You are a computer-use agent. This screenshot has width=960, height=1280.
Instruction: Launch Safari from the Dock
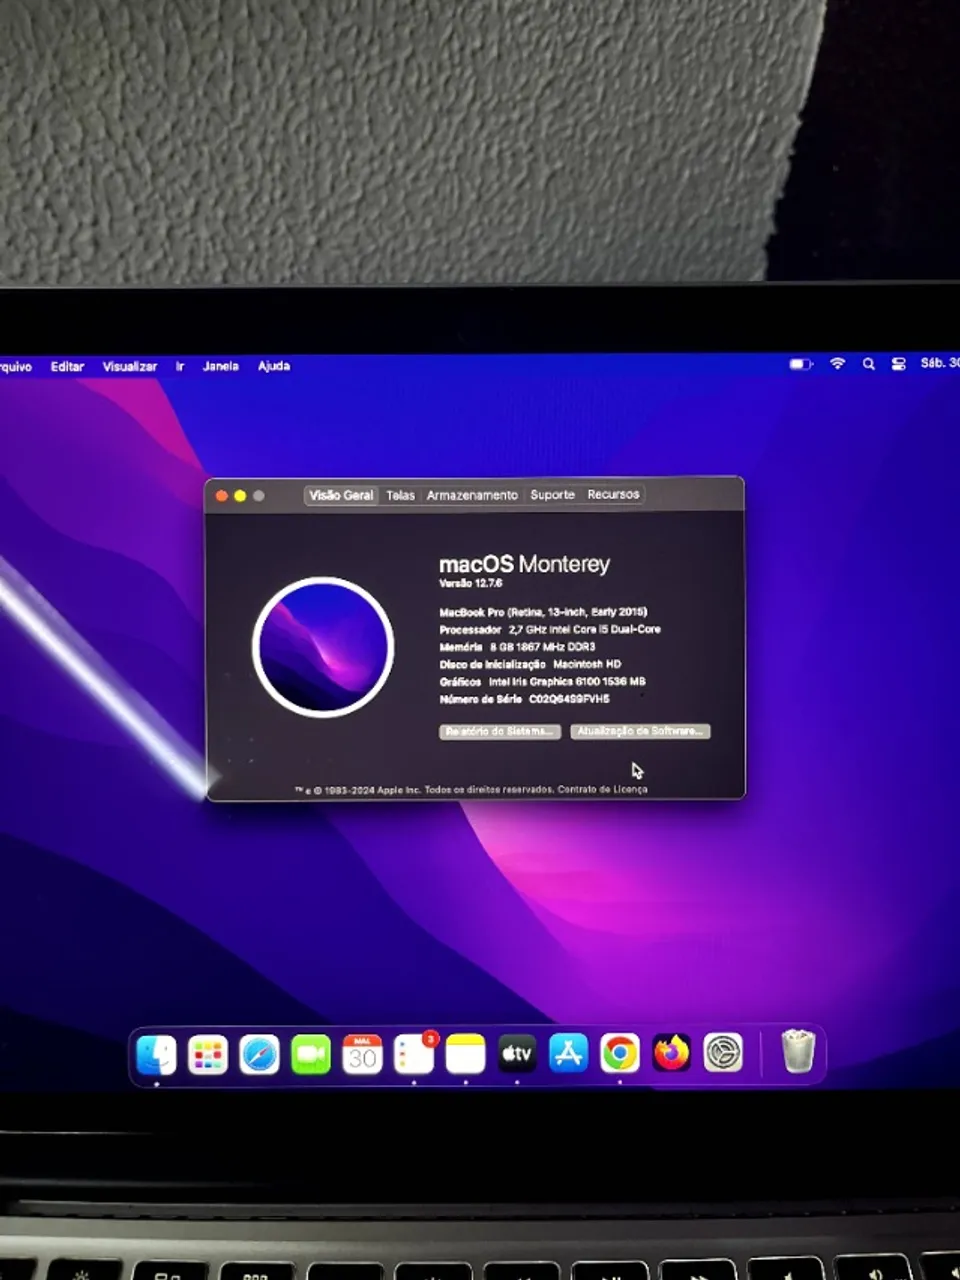pyautogui.click(x=259, y=1054)
